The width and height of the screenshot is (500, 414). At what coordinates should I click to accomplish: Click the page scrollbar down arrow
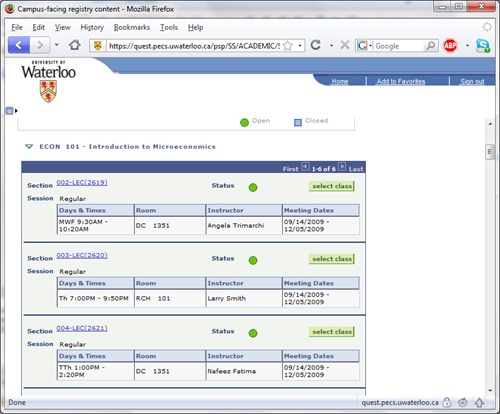(x=490, y=390)
